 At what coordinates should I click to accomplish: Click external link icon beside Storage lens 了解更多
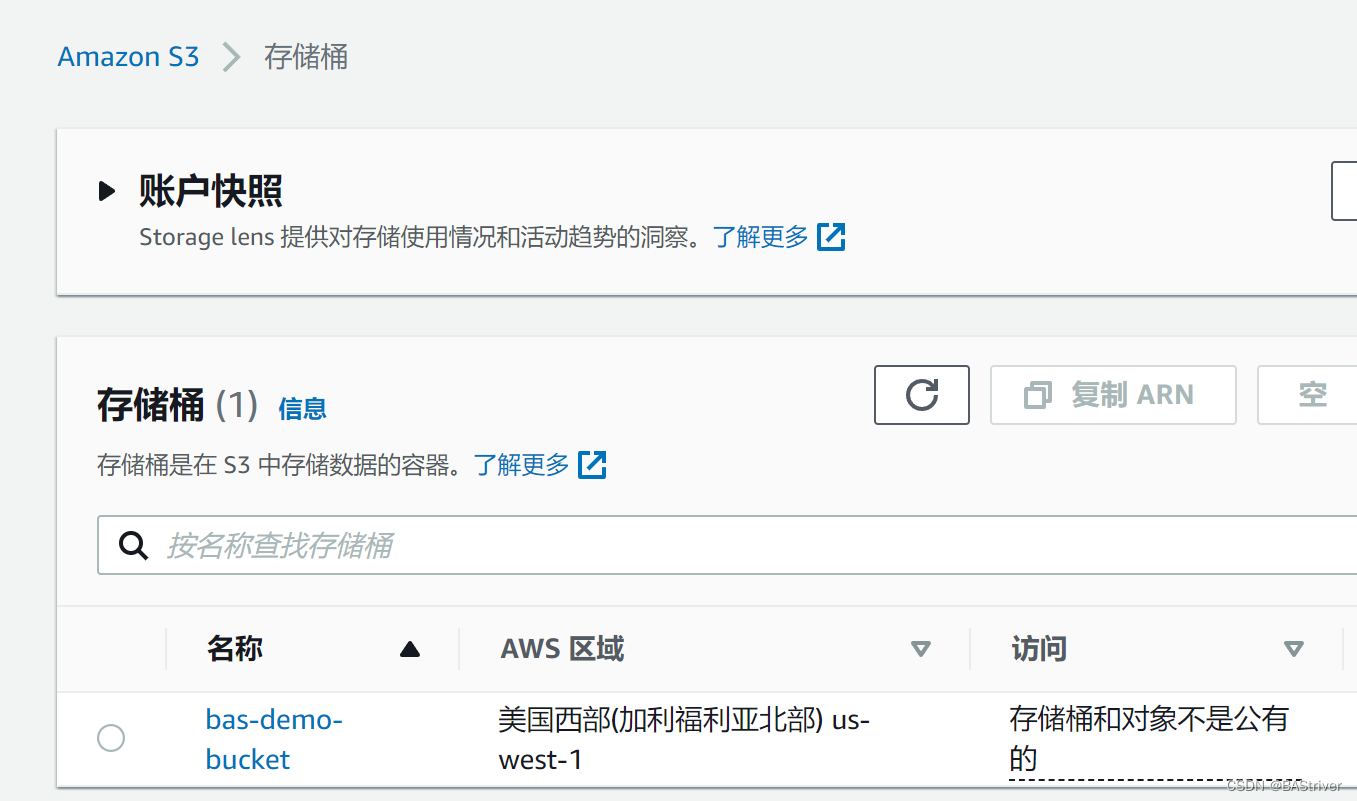click(831, 237)
